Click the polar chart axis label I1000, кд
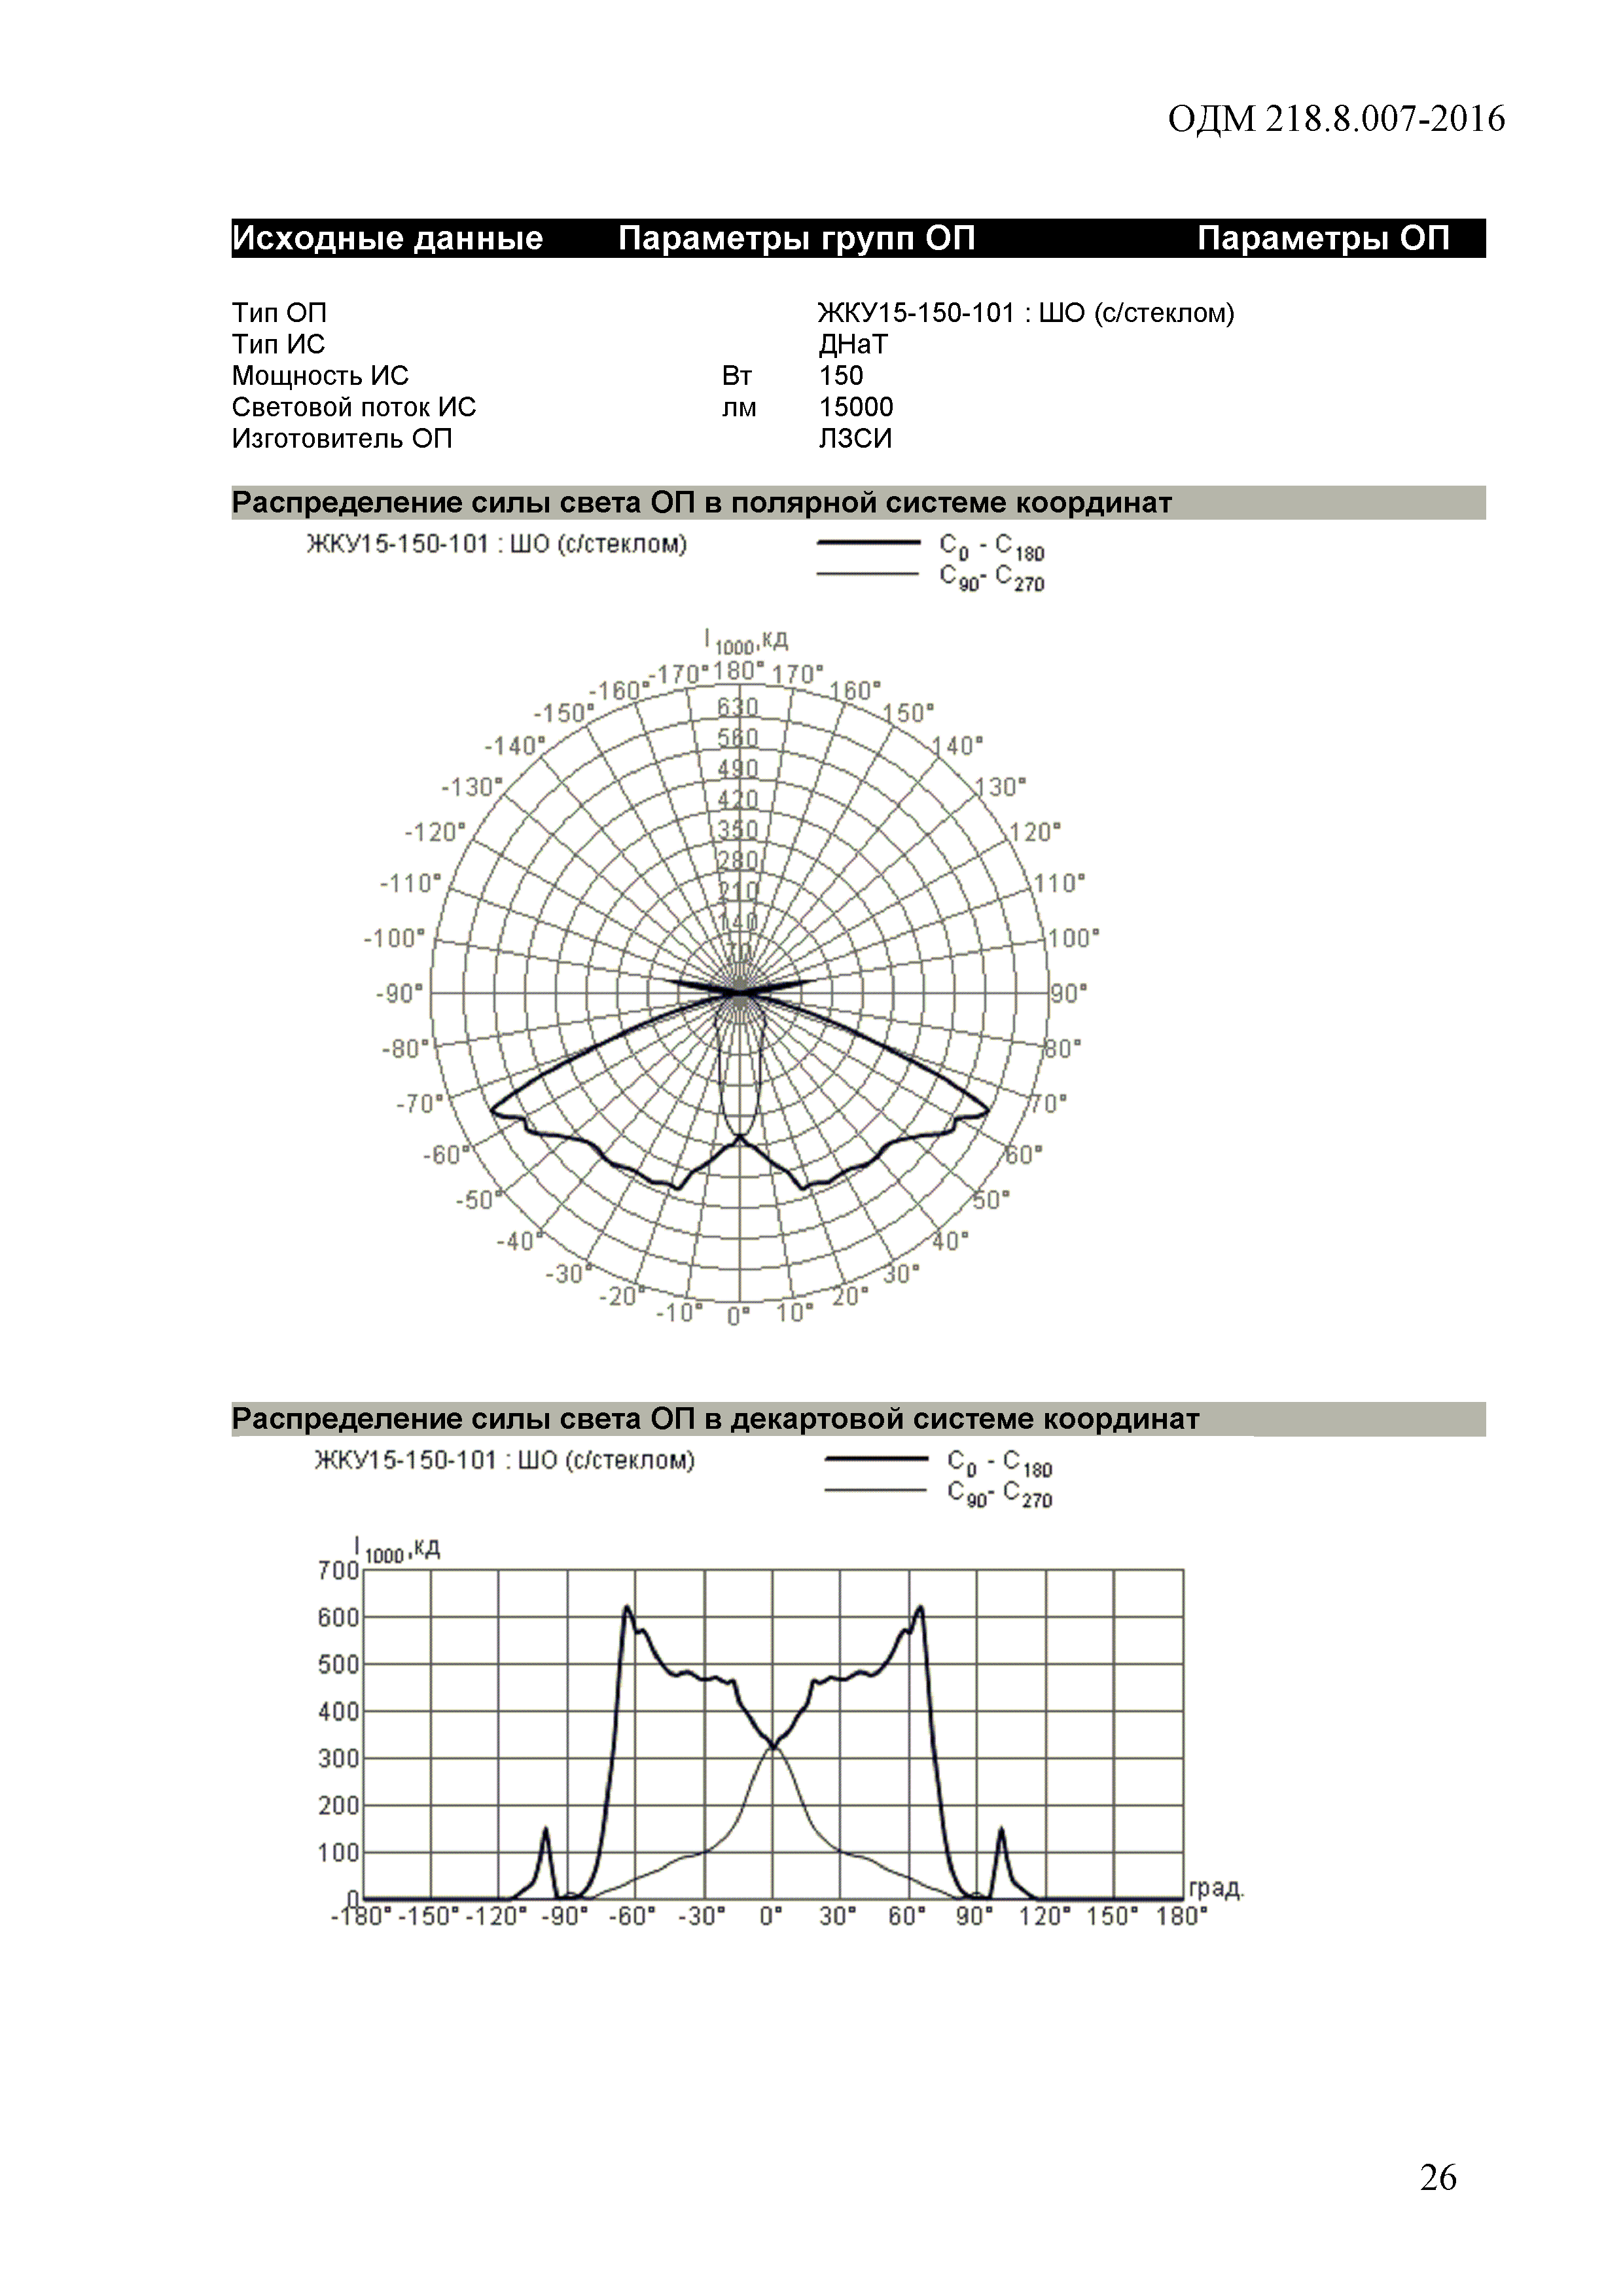The height and width of the screenshot is (2296, 1623). [x=746, y=641]
